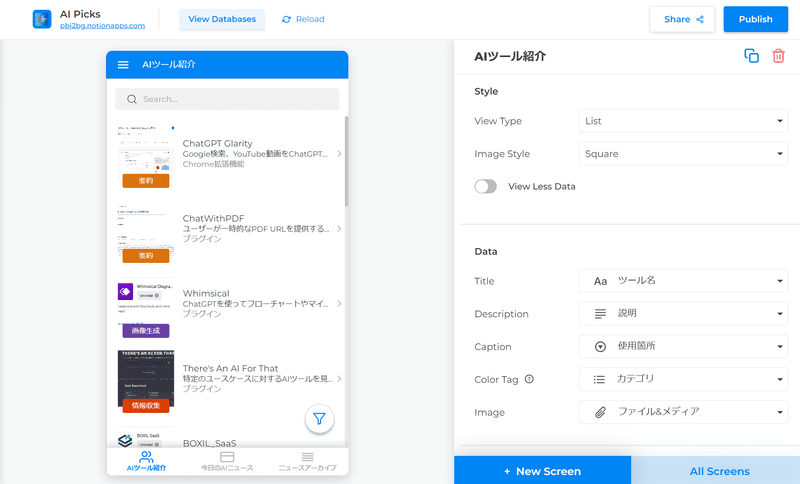
Task: Click the Reload button
Action: (303, 19)
